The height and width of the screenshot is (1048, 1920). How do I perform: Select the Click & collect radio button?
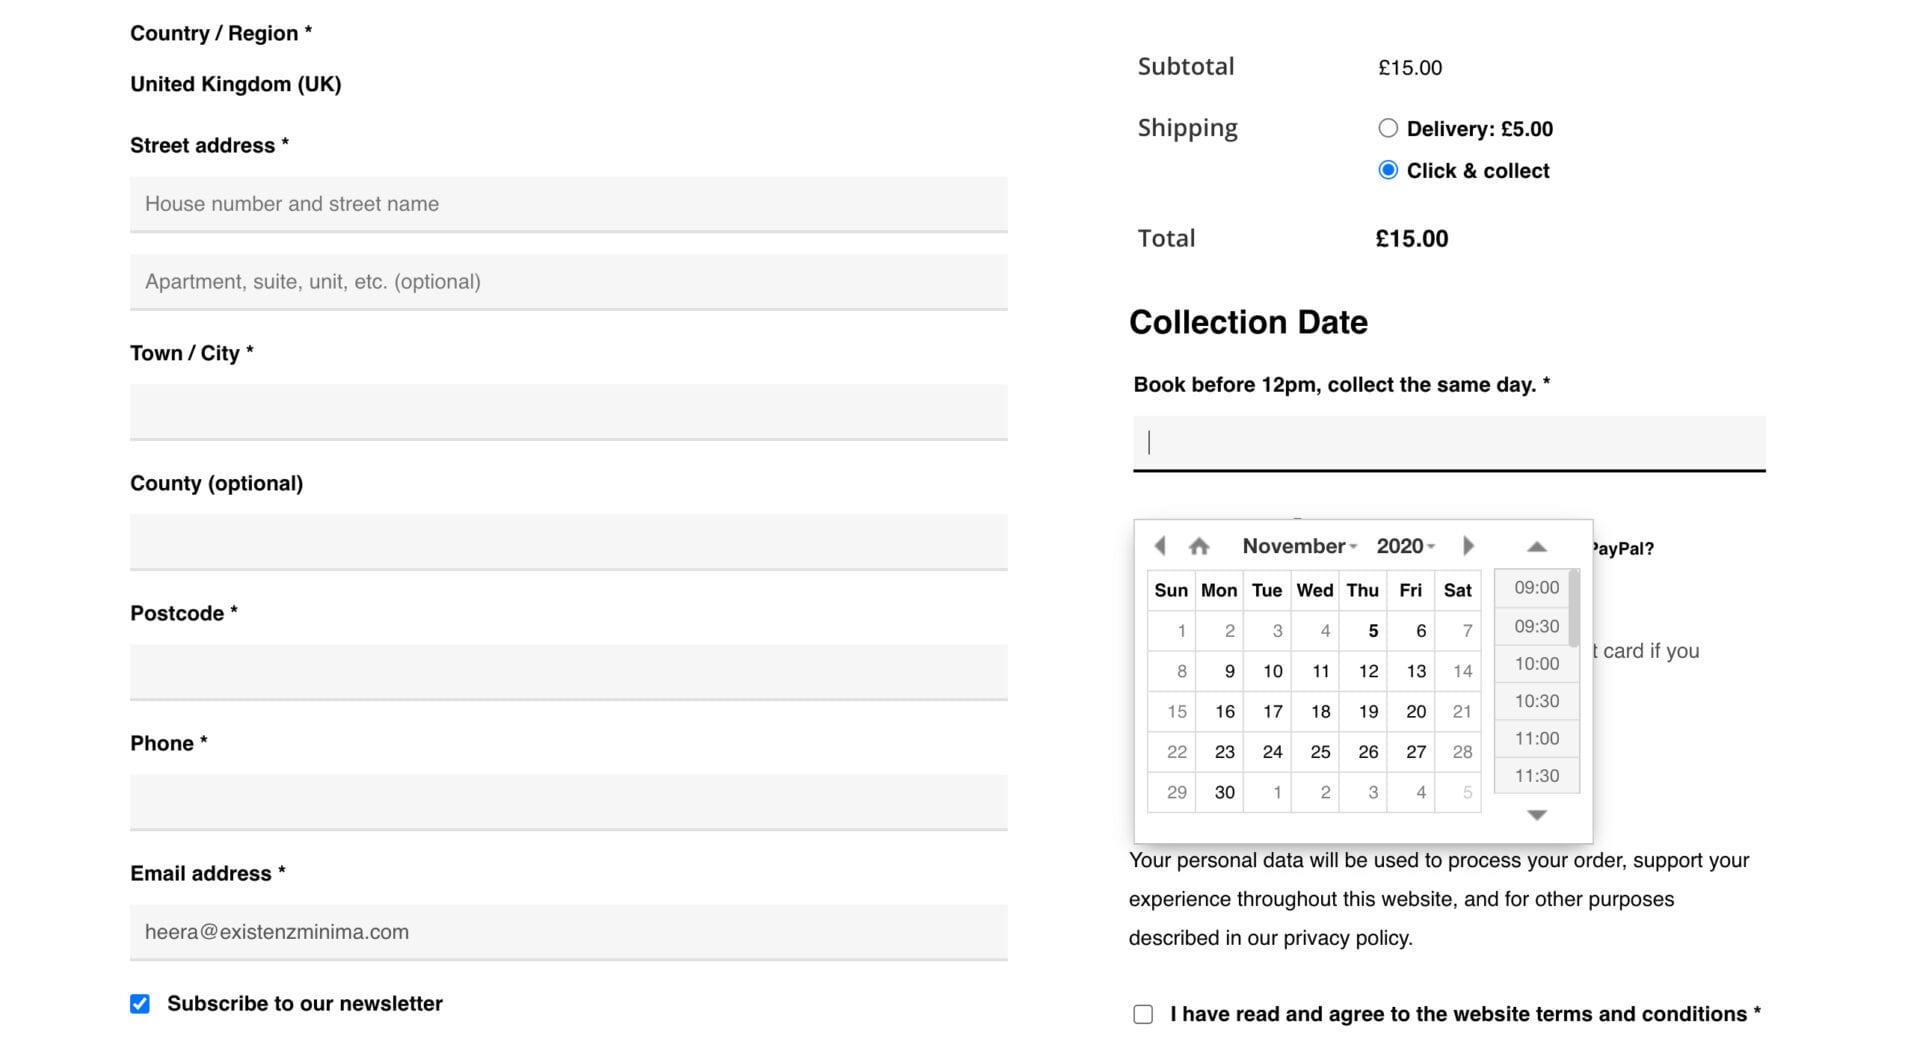tap(1388, 170)
